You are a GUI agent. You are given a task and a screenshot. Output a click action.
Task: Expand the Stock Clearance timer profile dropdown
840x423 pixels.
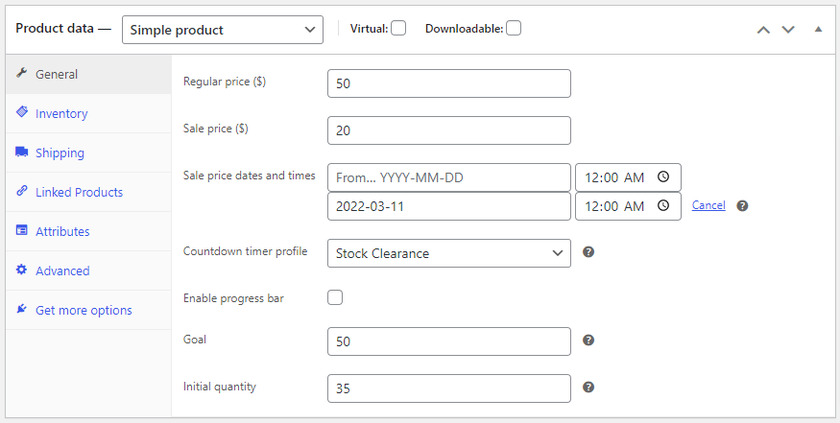pyautogui.click(x=448, y=253)
